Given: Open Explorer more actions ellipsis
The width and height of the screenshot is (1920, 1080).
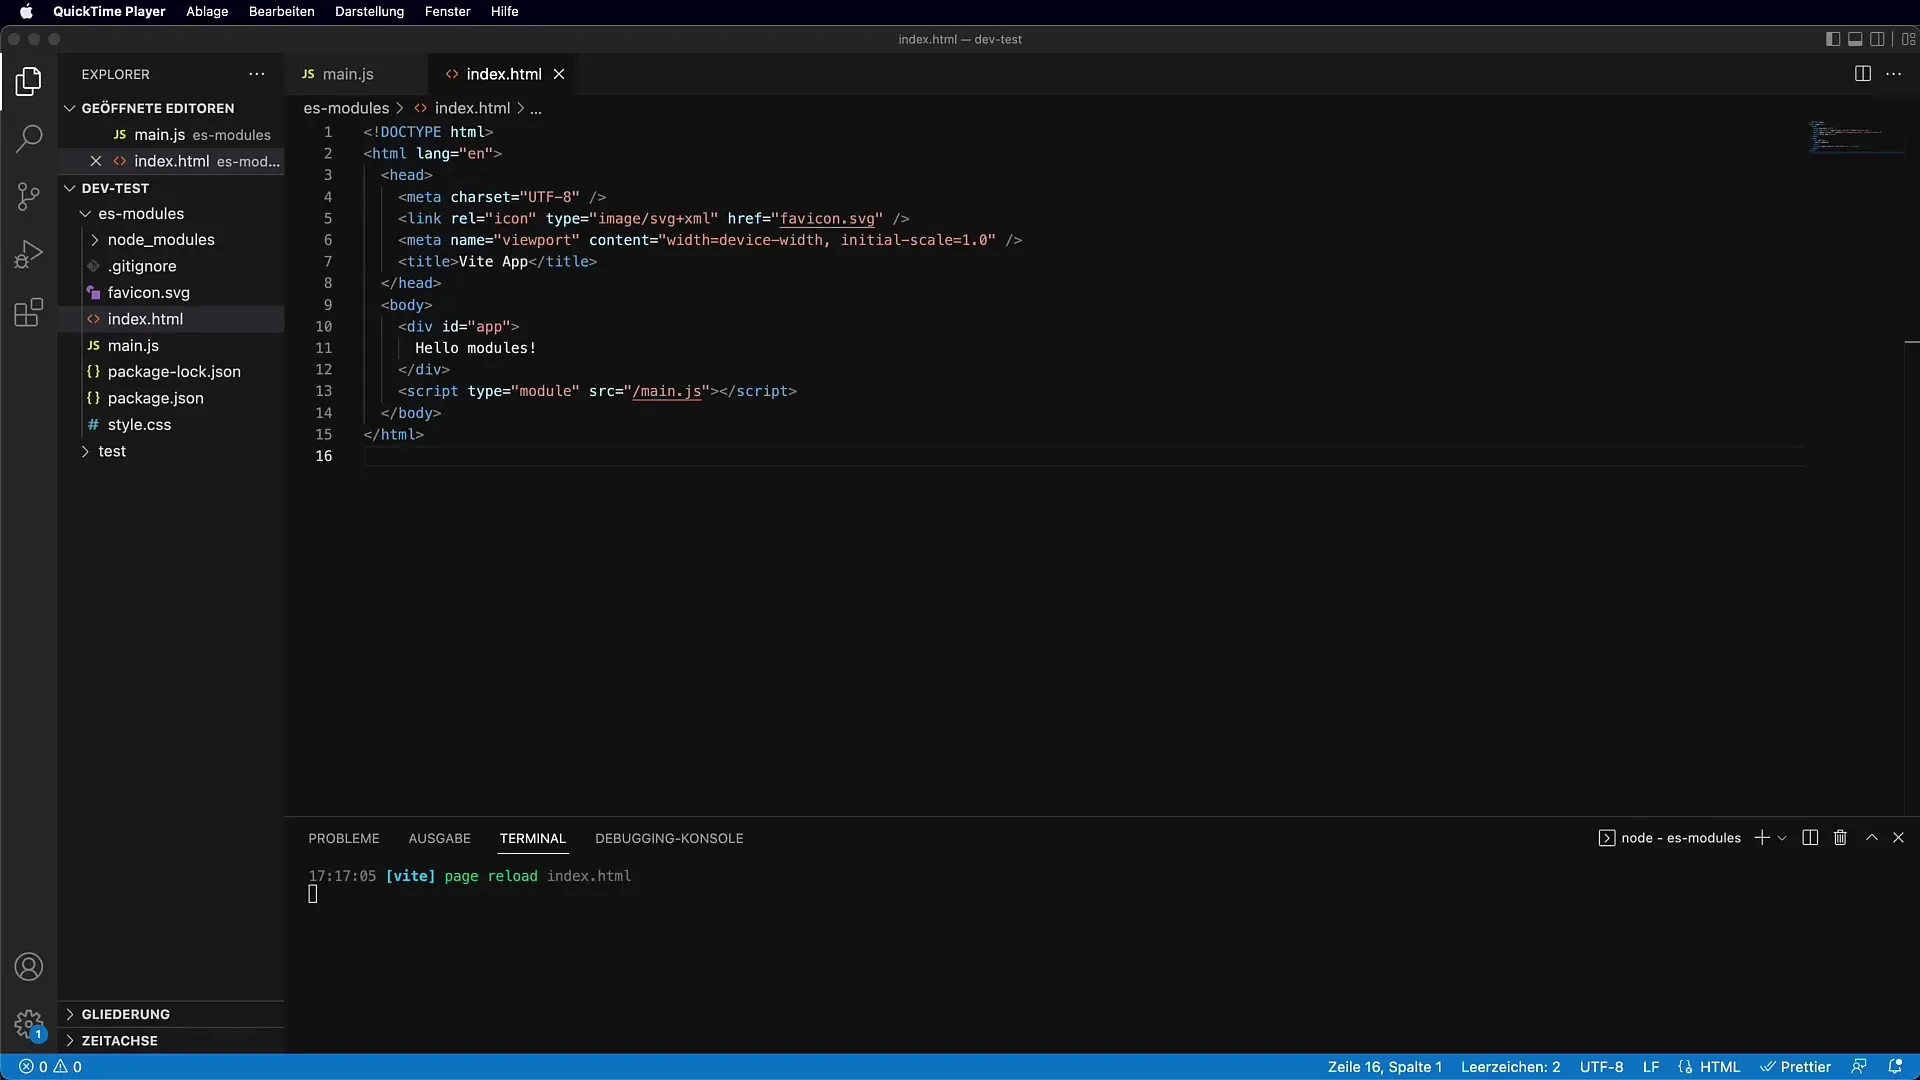Looking at the screenshot, I should (x=257, y=74).
